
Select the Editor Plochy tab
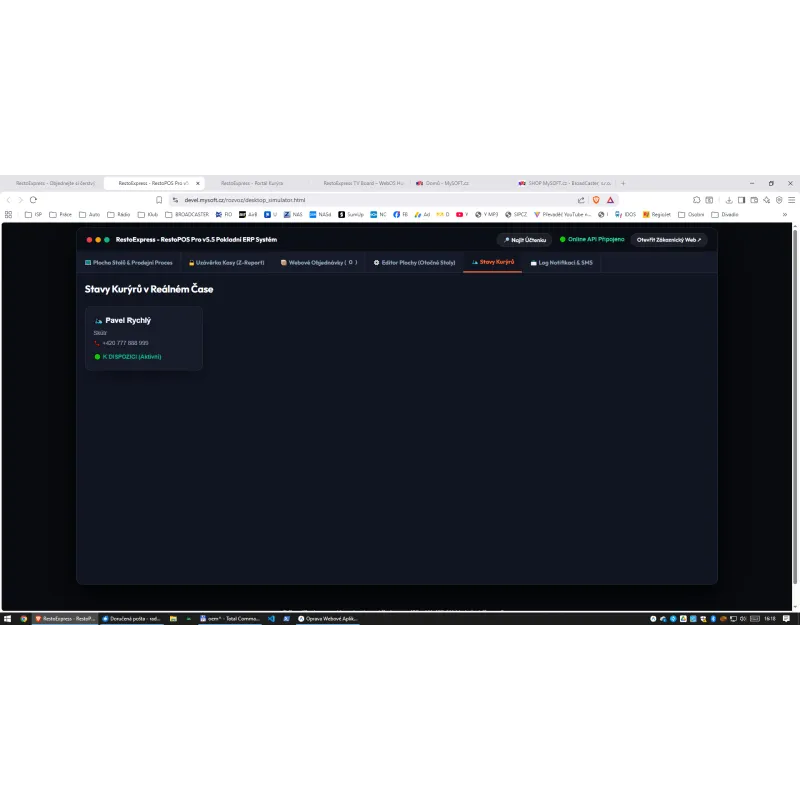pos(414,263)
